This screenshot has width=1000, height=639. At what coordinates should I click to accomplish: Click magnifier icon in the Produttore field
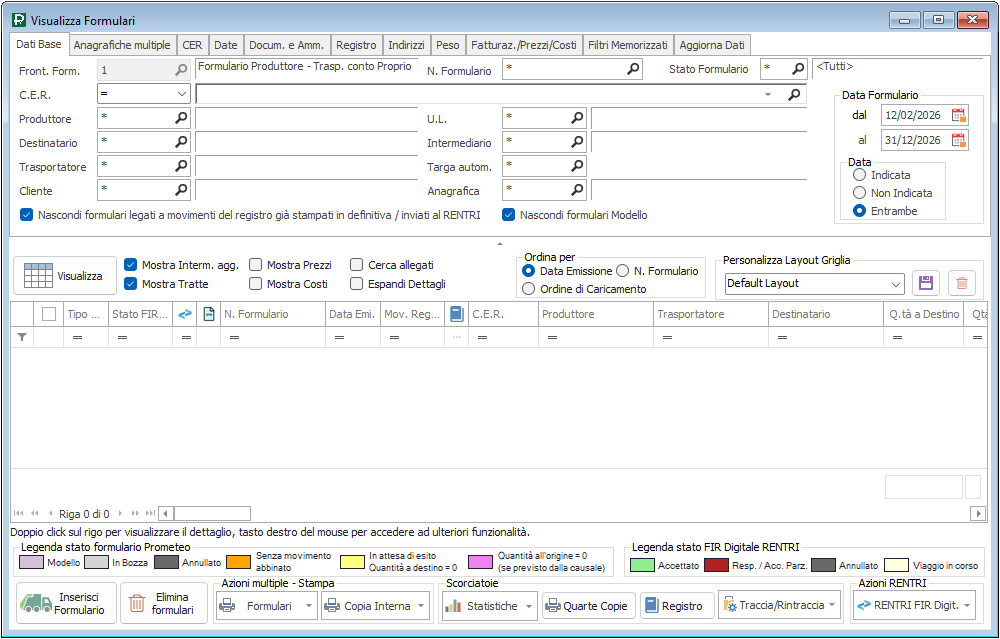pyautogui.click(x=181, y=118)
